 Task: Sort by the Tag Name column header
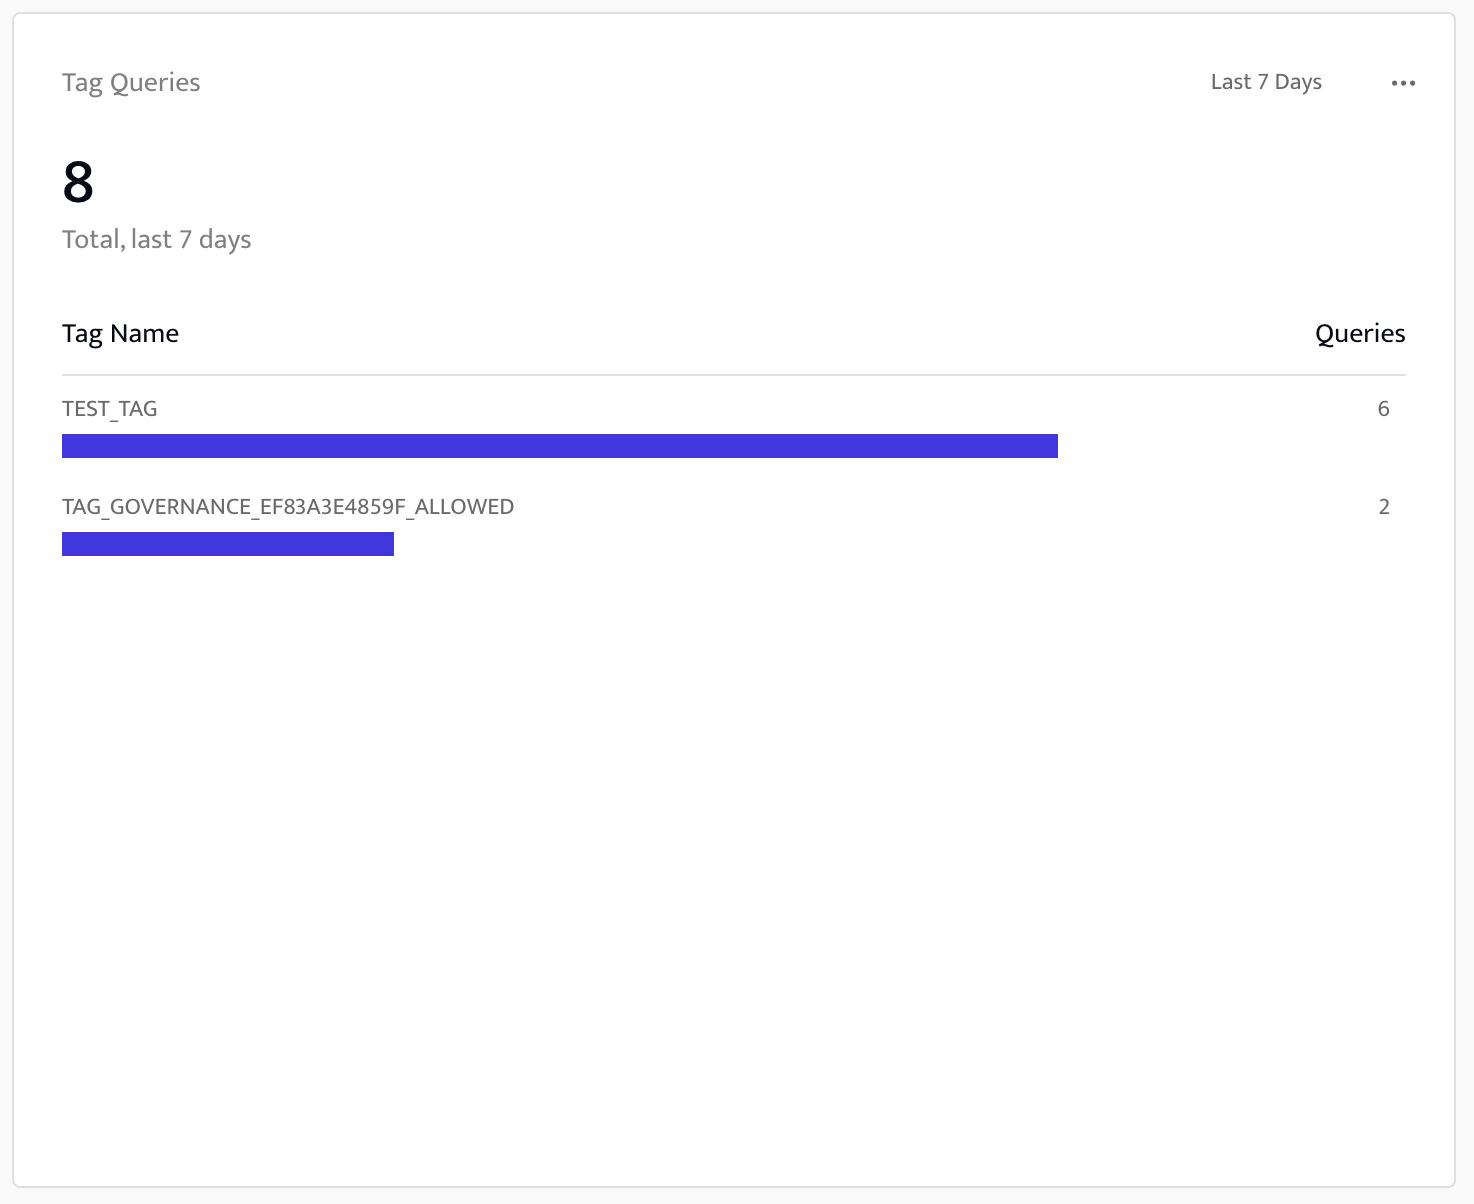(120, 333)
